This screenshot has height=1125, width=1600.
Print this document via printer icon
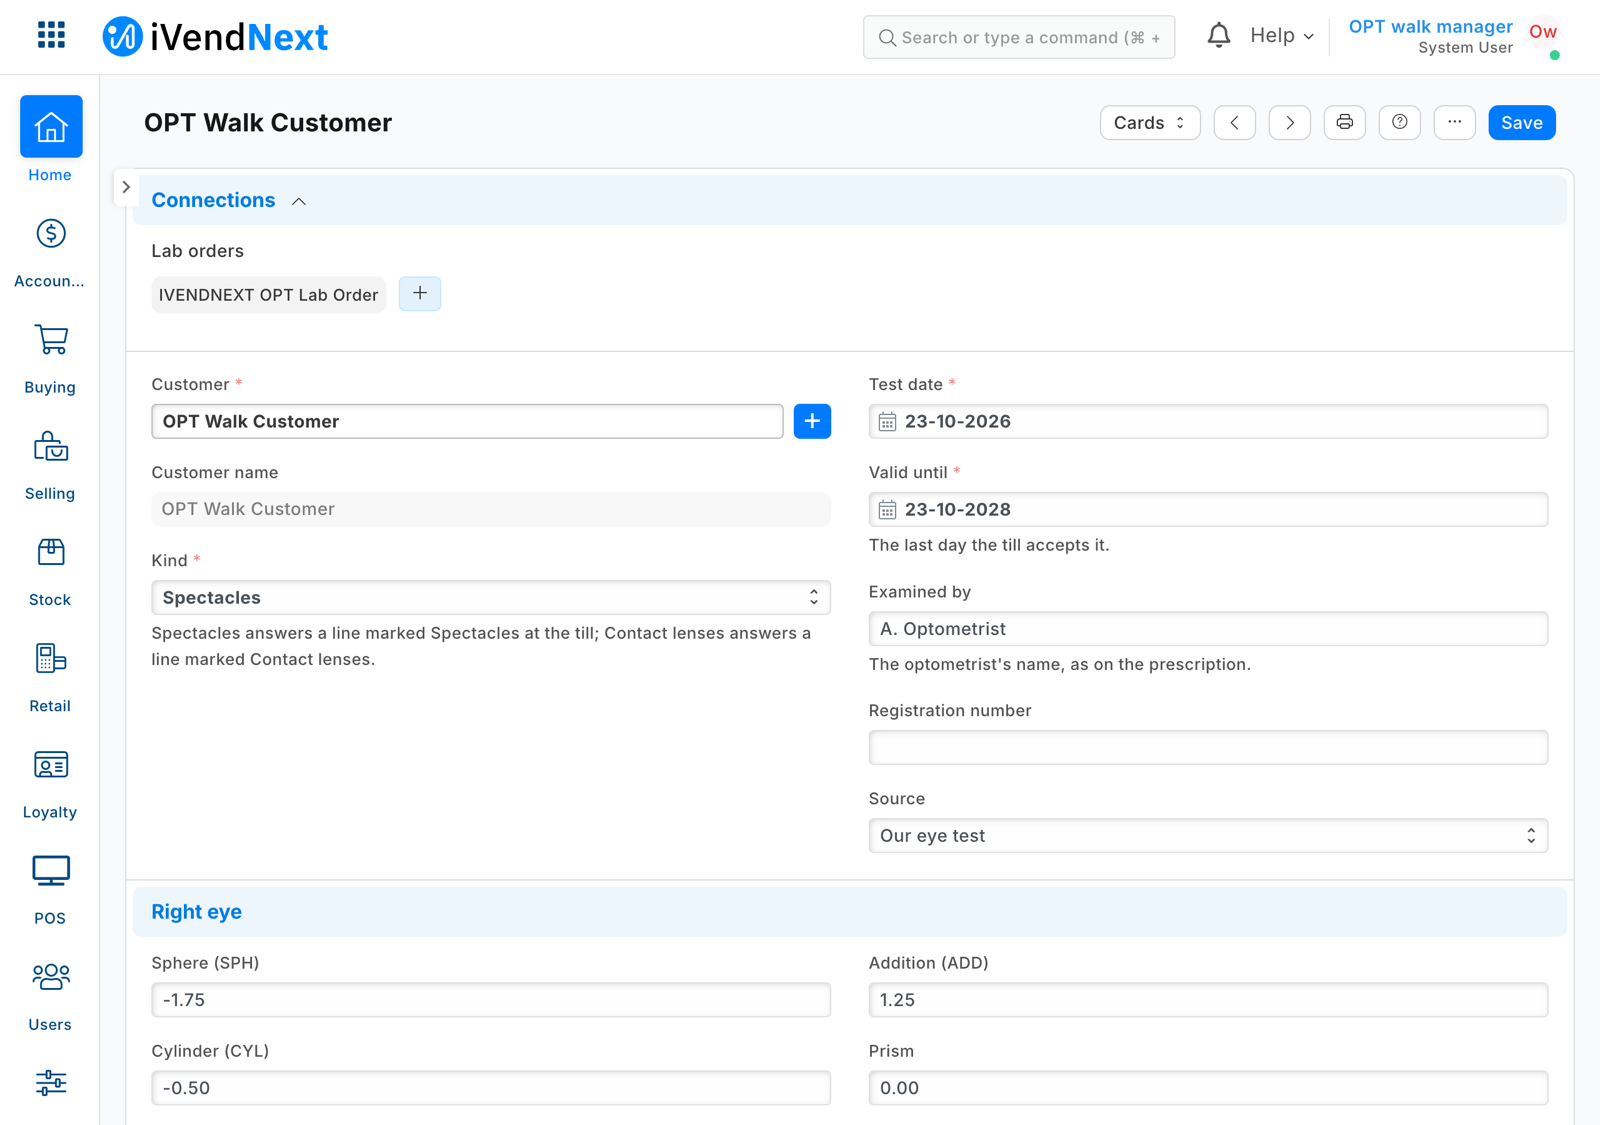click(x=1344, y=122)
